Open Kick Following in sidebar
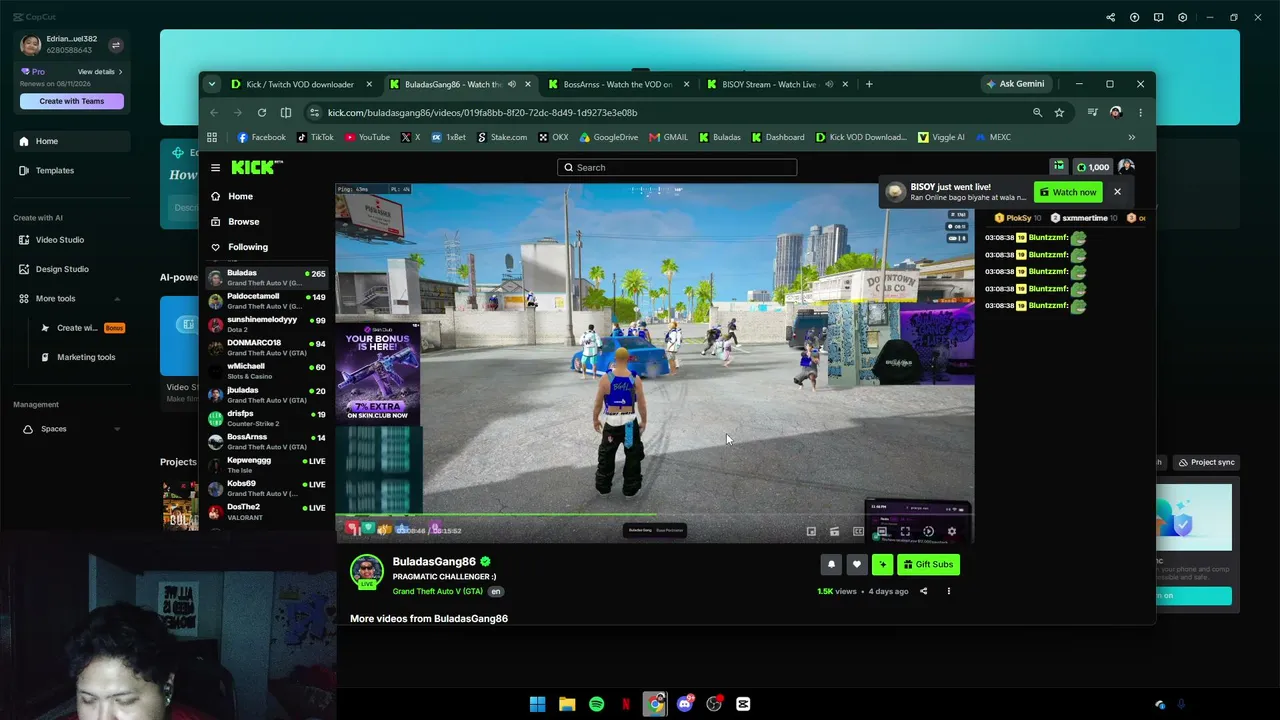 tap(240, 247)
